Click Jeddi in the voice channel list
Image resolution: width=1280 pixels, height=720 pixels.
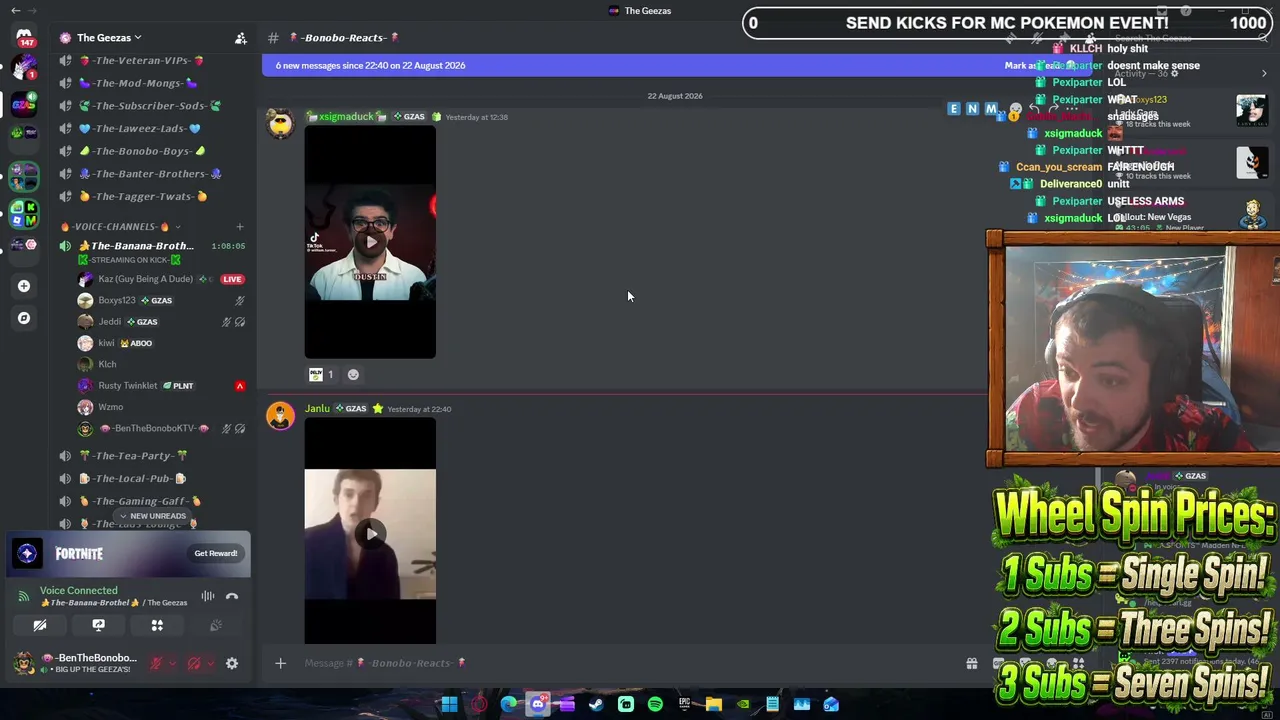pos(109,322)
